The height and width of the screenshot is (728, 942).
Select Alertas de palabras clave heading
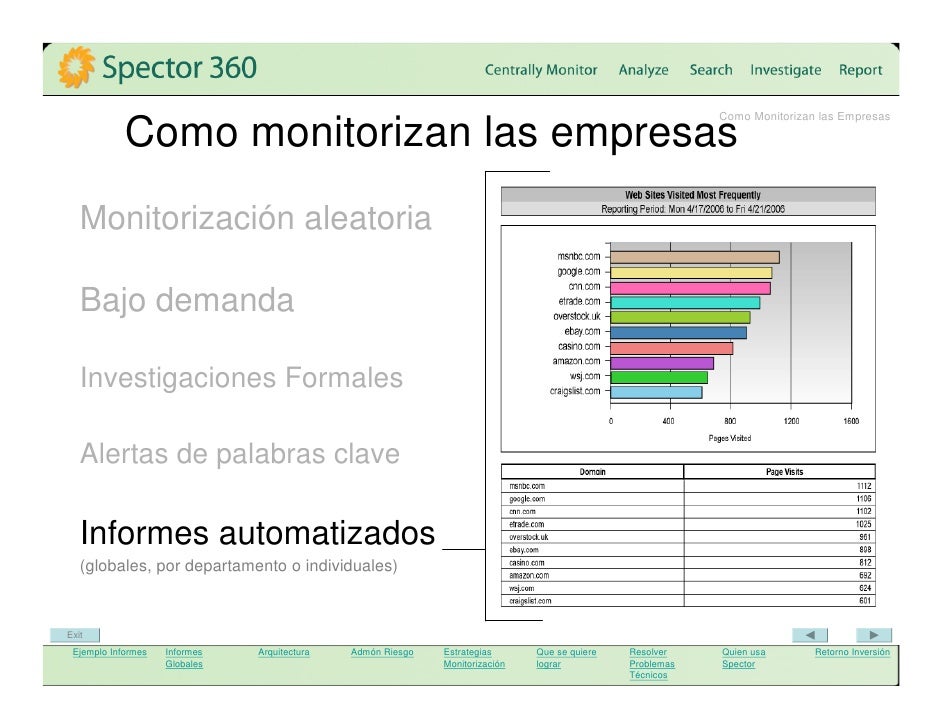(x=240, y=453)
